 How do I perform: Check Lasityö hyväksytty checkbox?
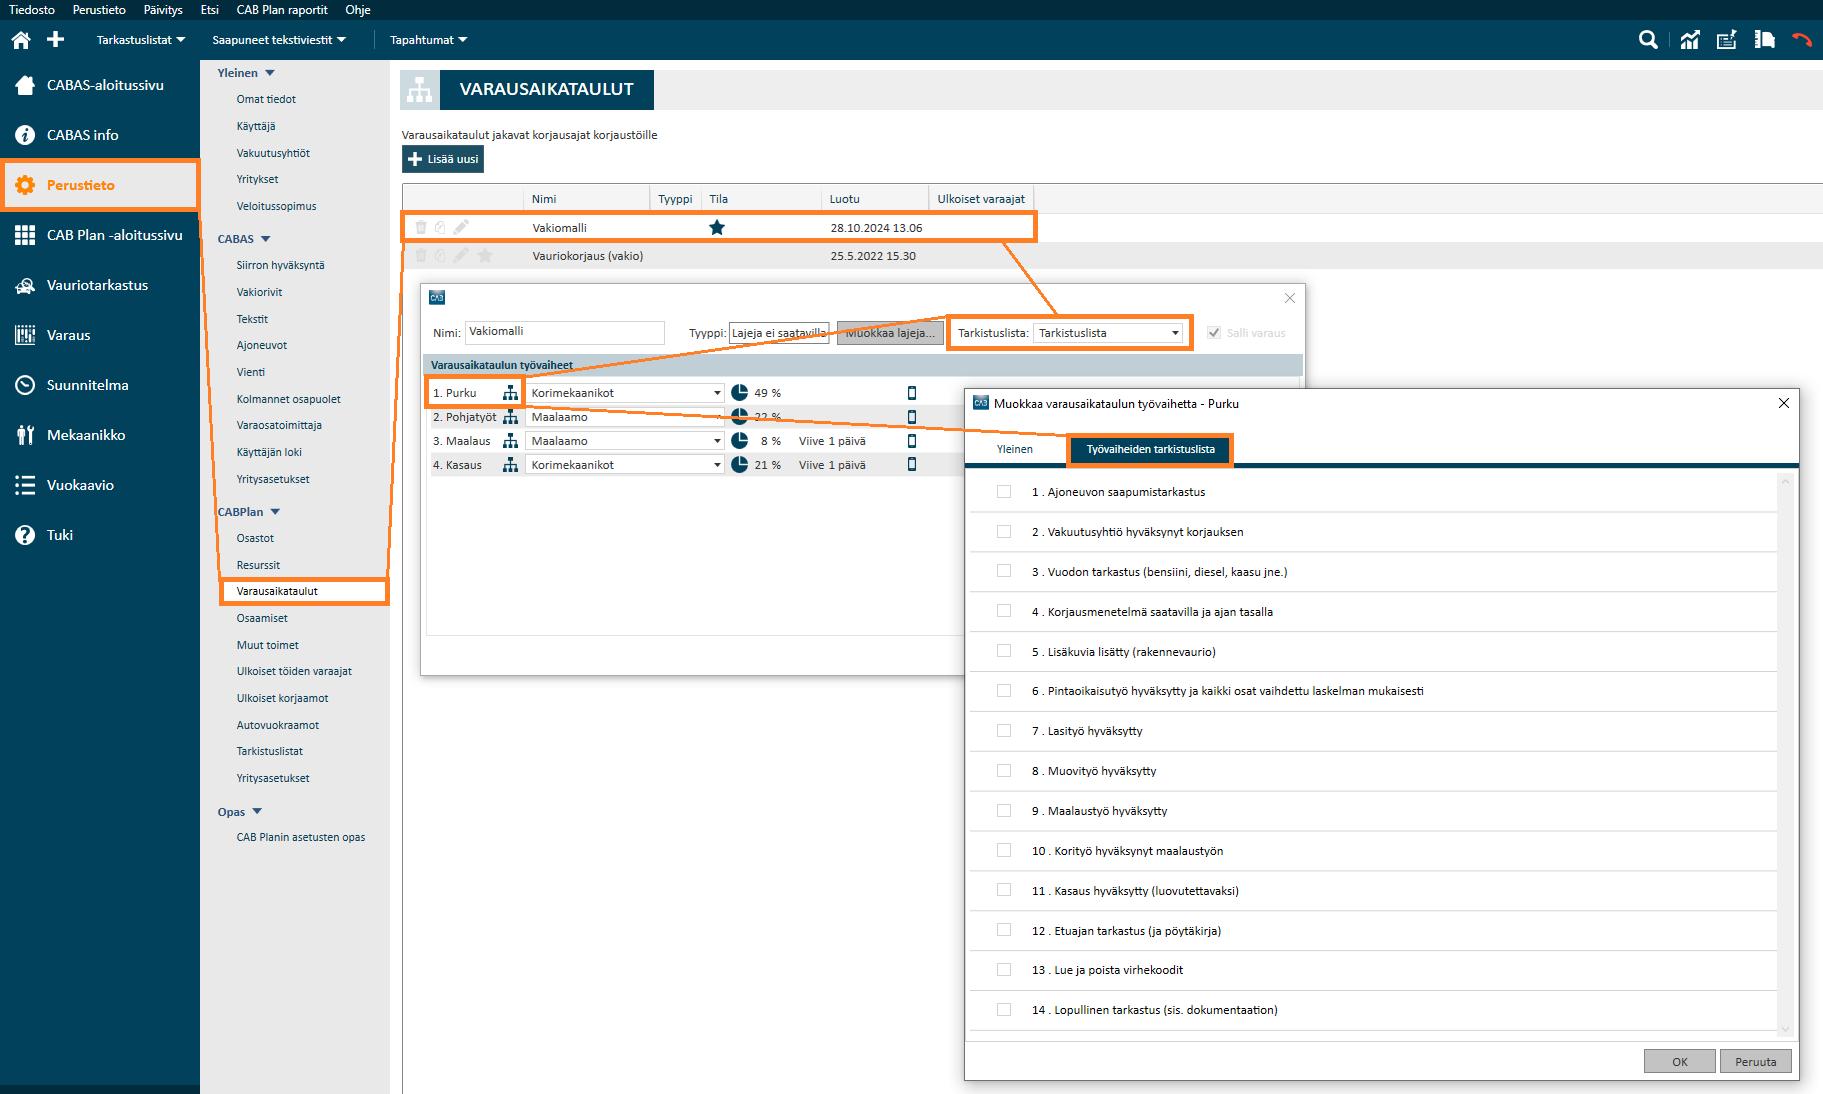[1004, 731]
